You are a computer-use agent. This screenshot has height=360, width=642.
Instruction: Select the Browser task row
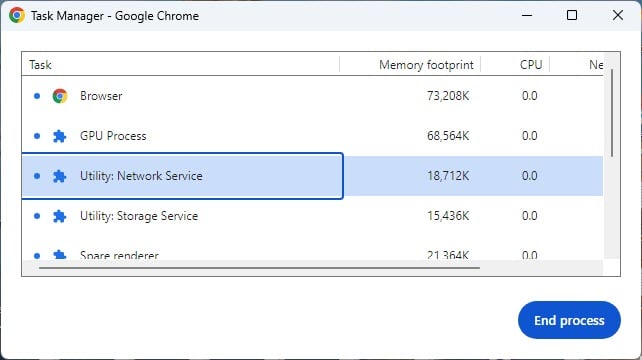point(312,96)
